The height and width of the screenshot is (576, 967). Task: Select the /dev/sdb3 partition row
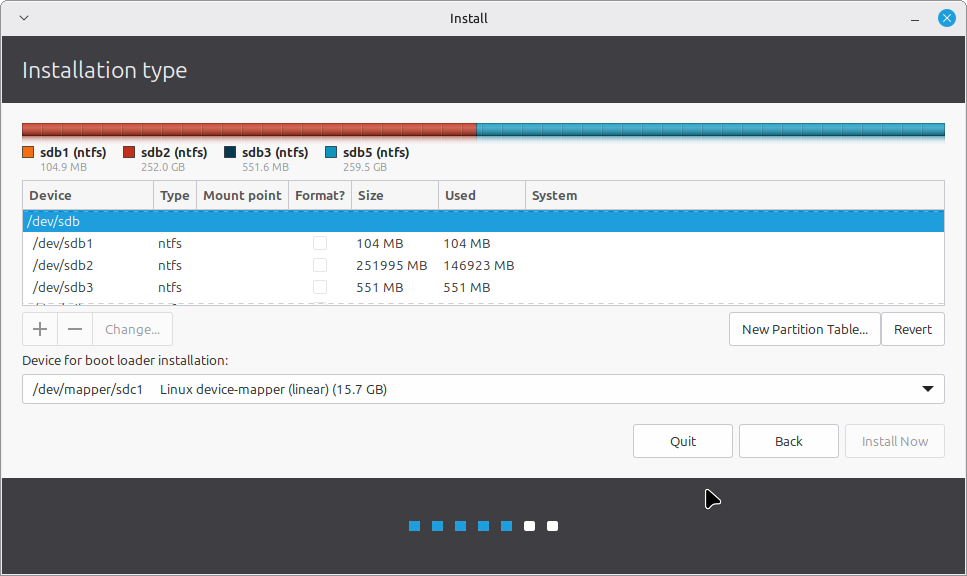click(484, 287)
